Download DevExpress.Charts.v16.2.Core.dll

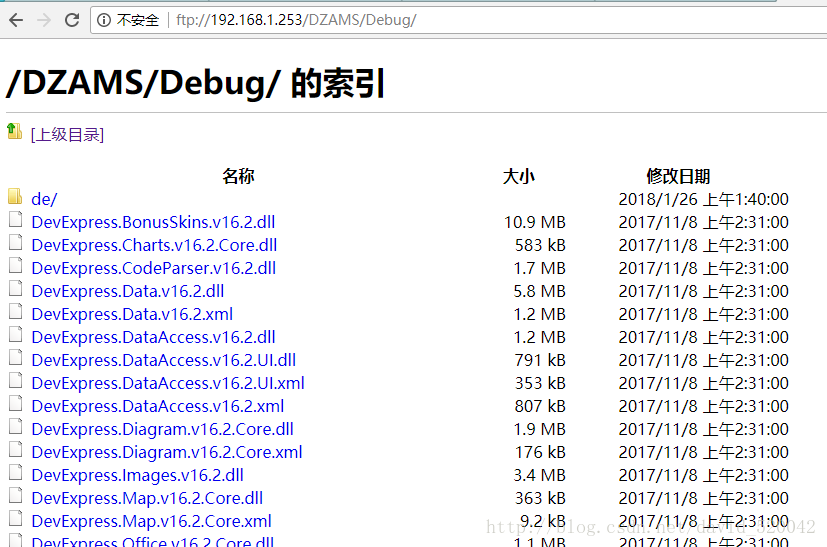154,245
